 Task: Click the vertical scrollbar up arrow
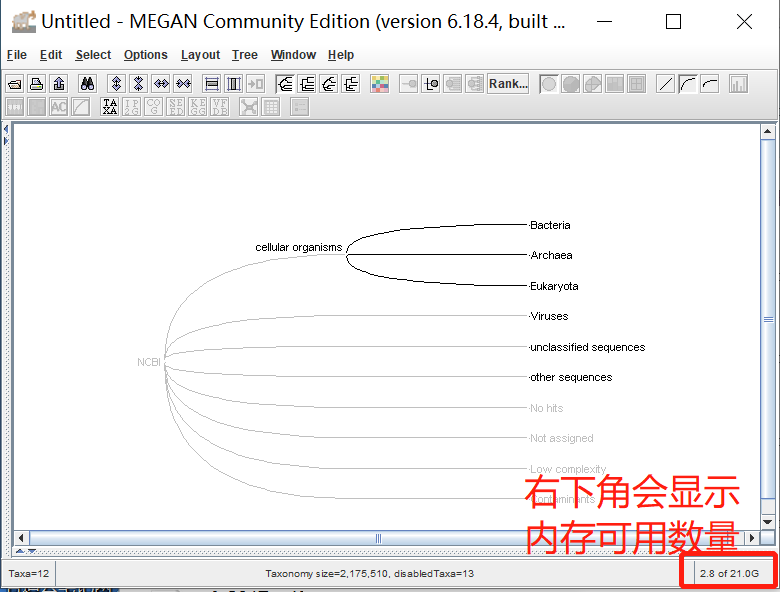(767, 131)
